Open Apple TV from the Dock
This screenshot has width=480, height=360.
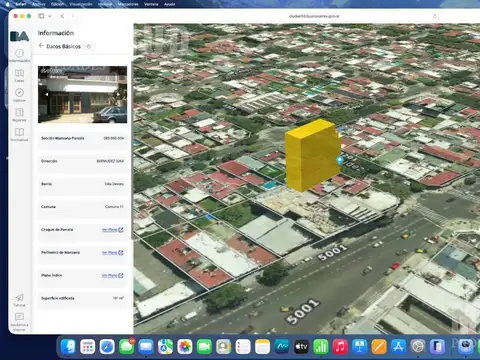click(x=301, y=347)
